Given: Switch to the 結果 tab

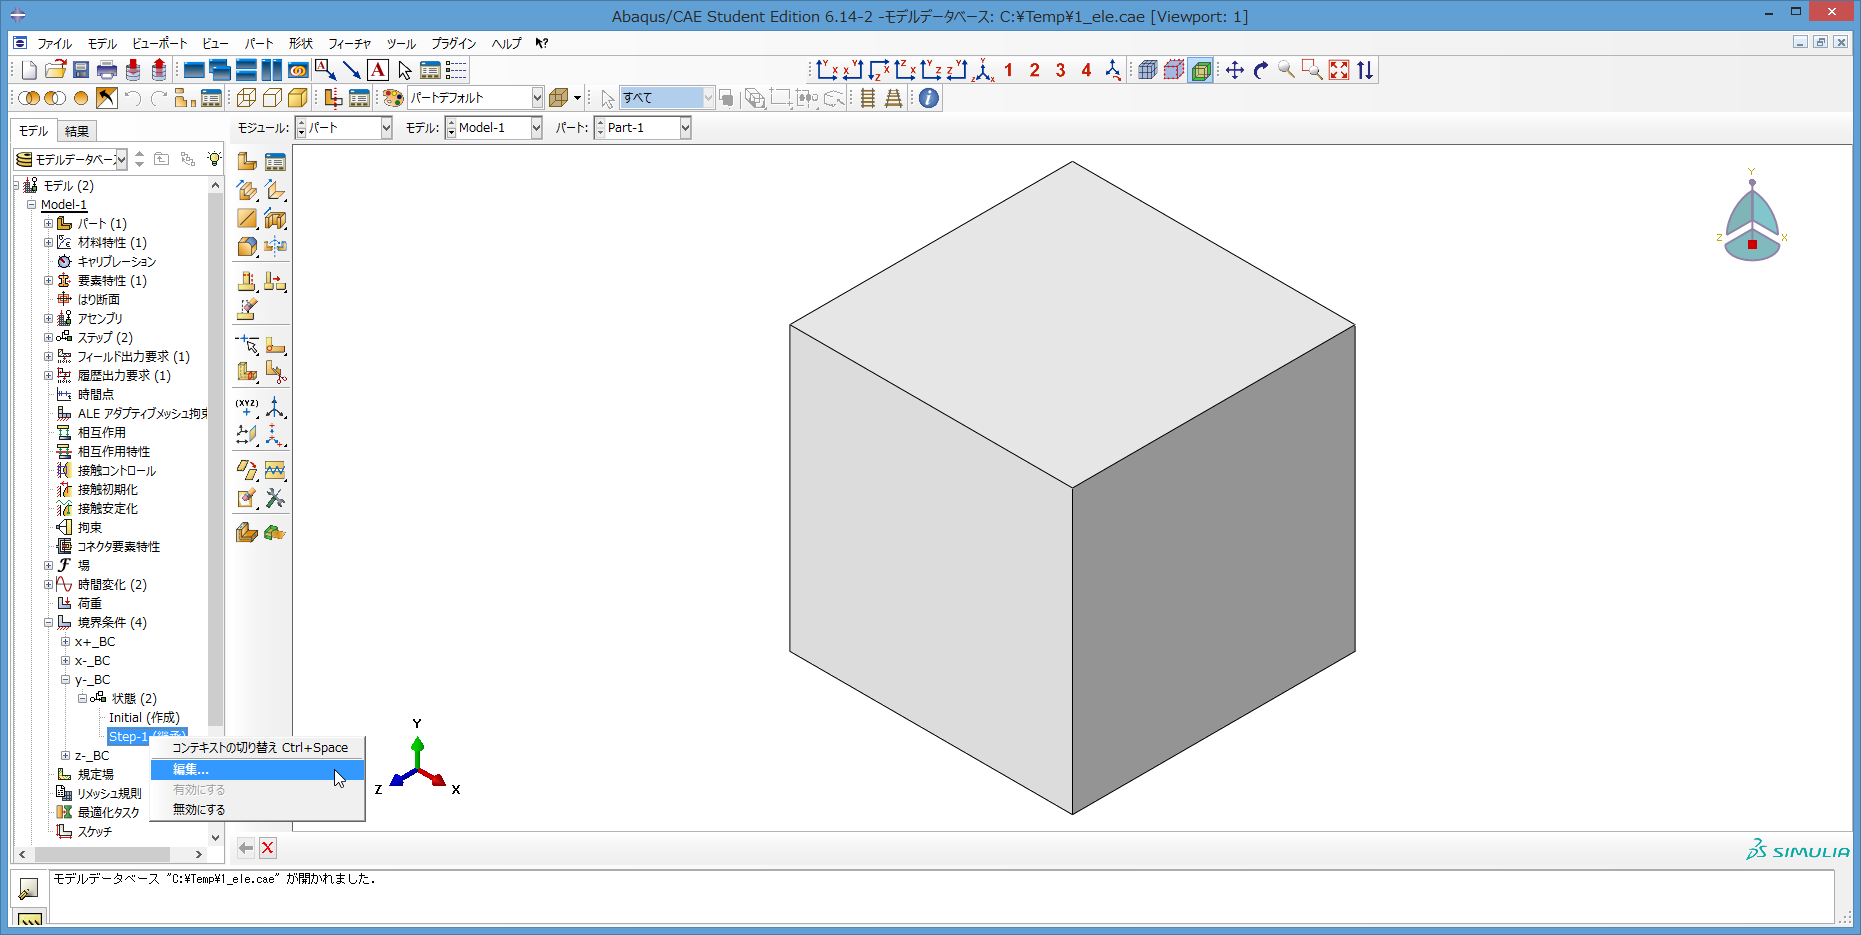Looking at the screenshot, I should point(77,131).
